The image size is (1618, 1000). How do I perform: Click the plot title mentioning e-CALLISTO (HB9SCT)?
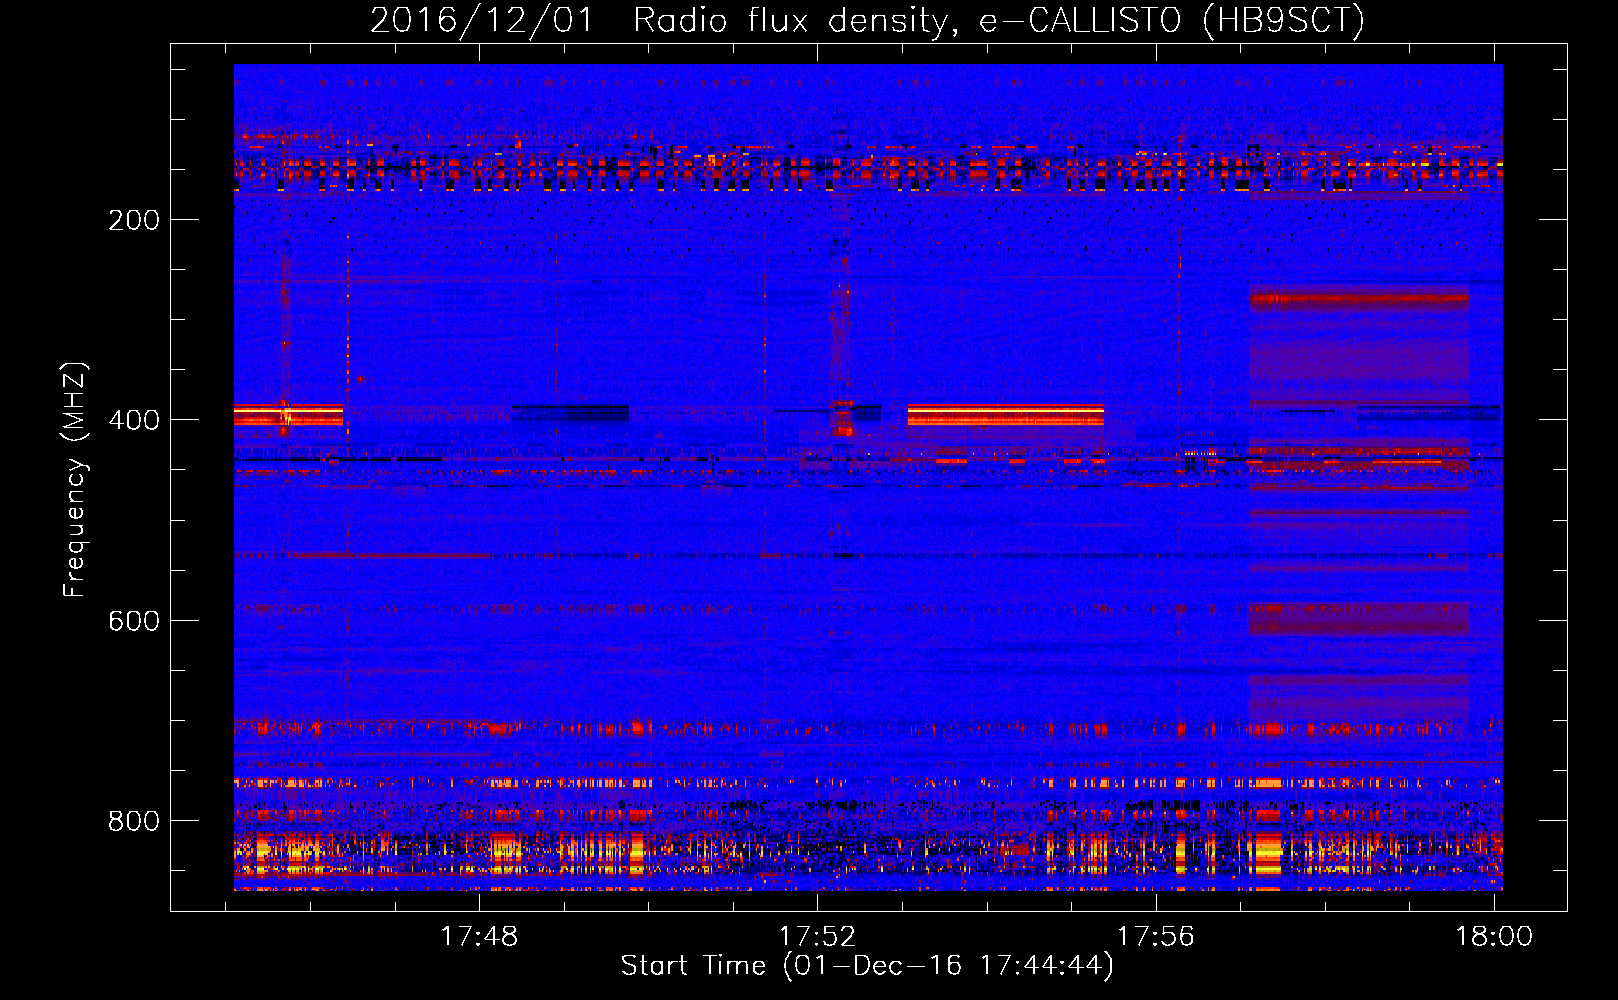867,20
